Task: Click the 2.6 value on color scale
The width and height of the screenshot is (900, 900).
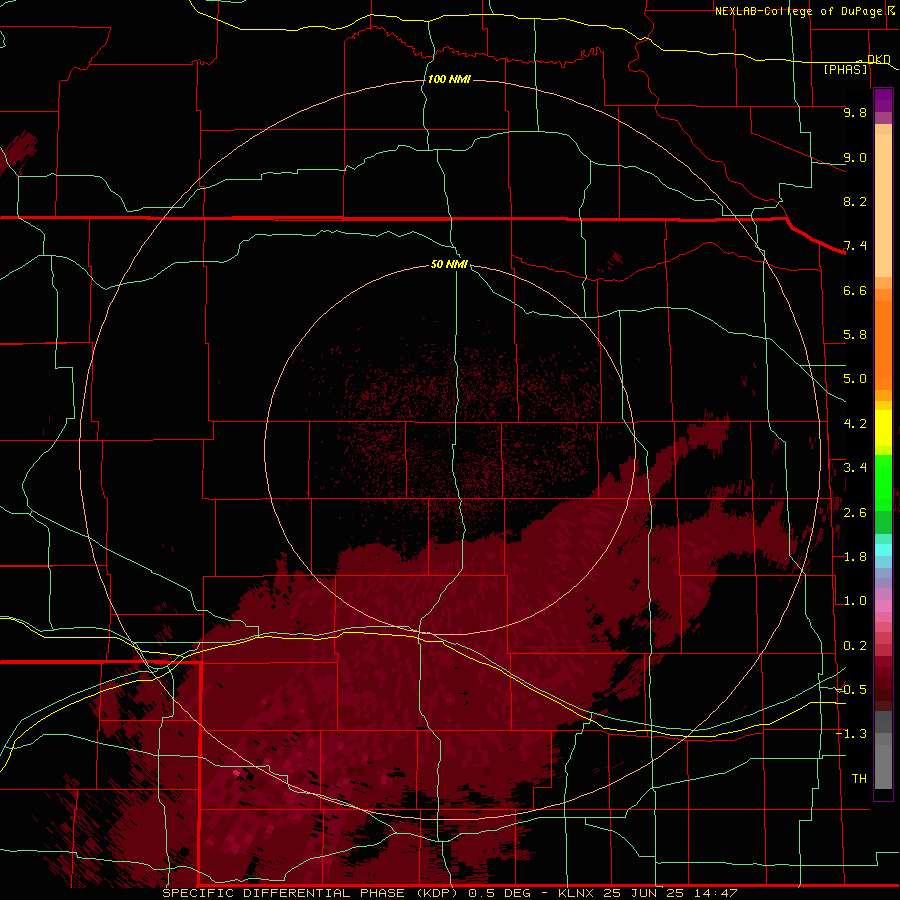Action: pos(855,513)
